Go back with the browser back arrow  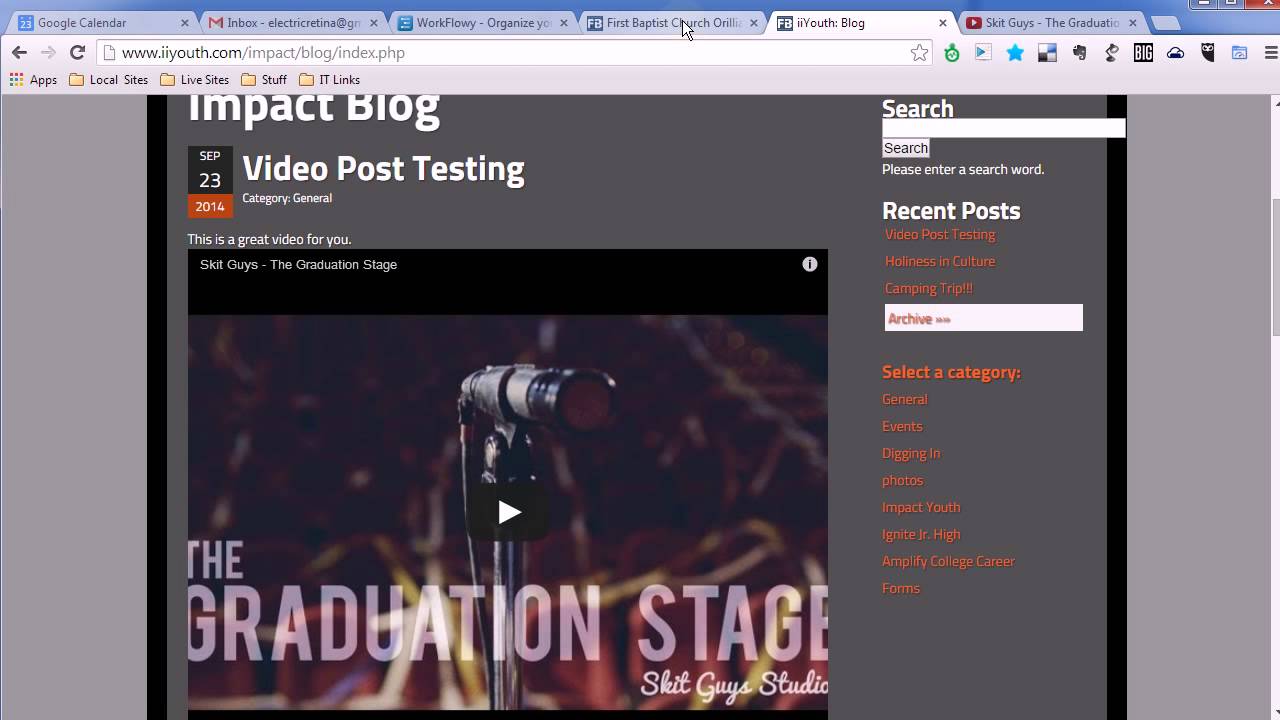click(19, 53)
